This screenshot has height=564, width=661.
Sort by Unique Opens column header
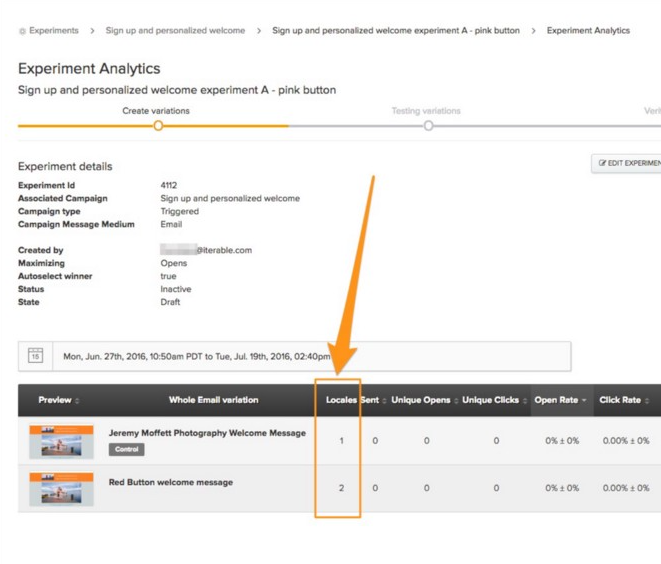420,400
